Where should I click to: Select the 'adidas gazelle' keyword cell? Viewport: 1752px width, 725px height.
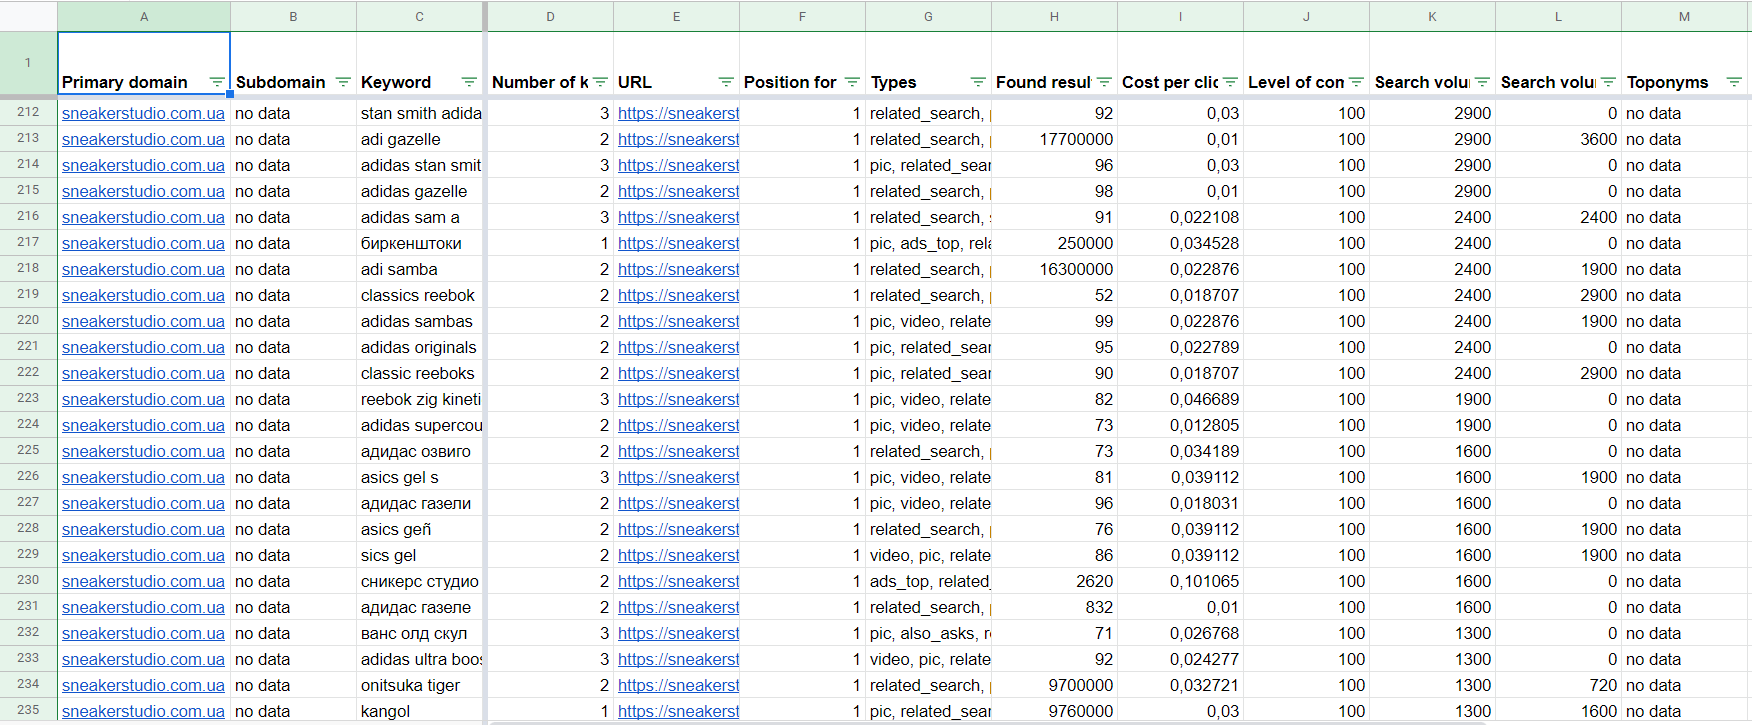(419, 191)
